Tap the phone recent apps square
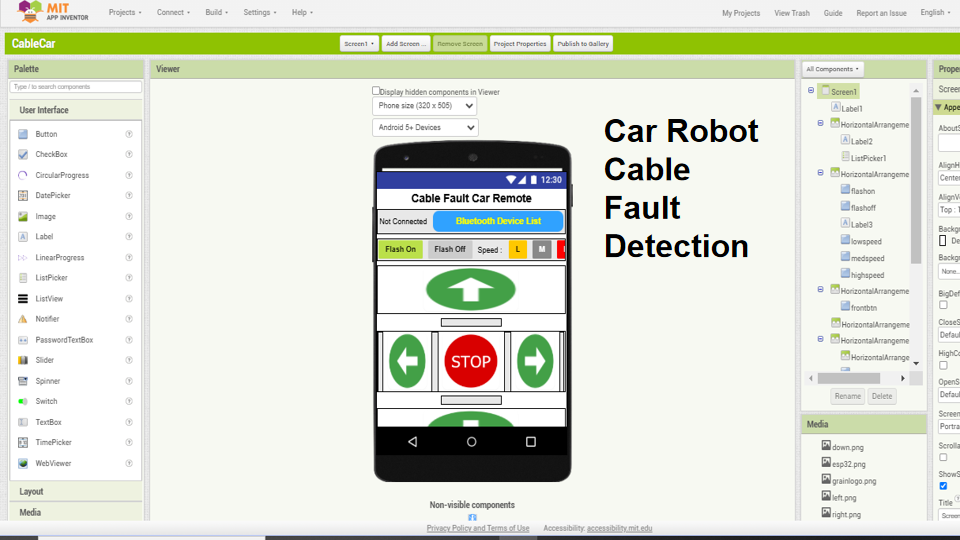This screenshot has width=960, height=540. click(x=531, y=441)
